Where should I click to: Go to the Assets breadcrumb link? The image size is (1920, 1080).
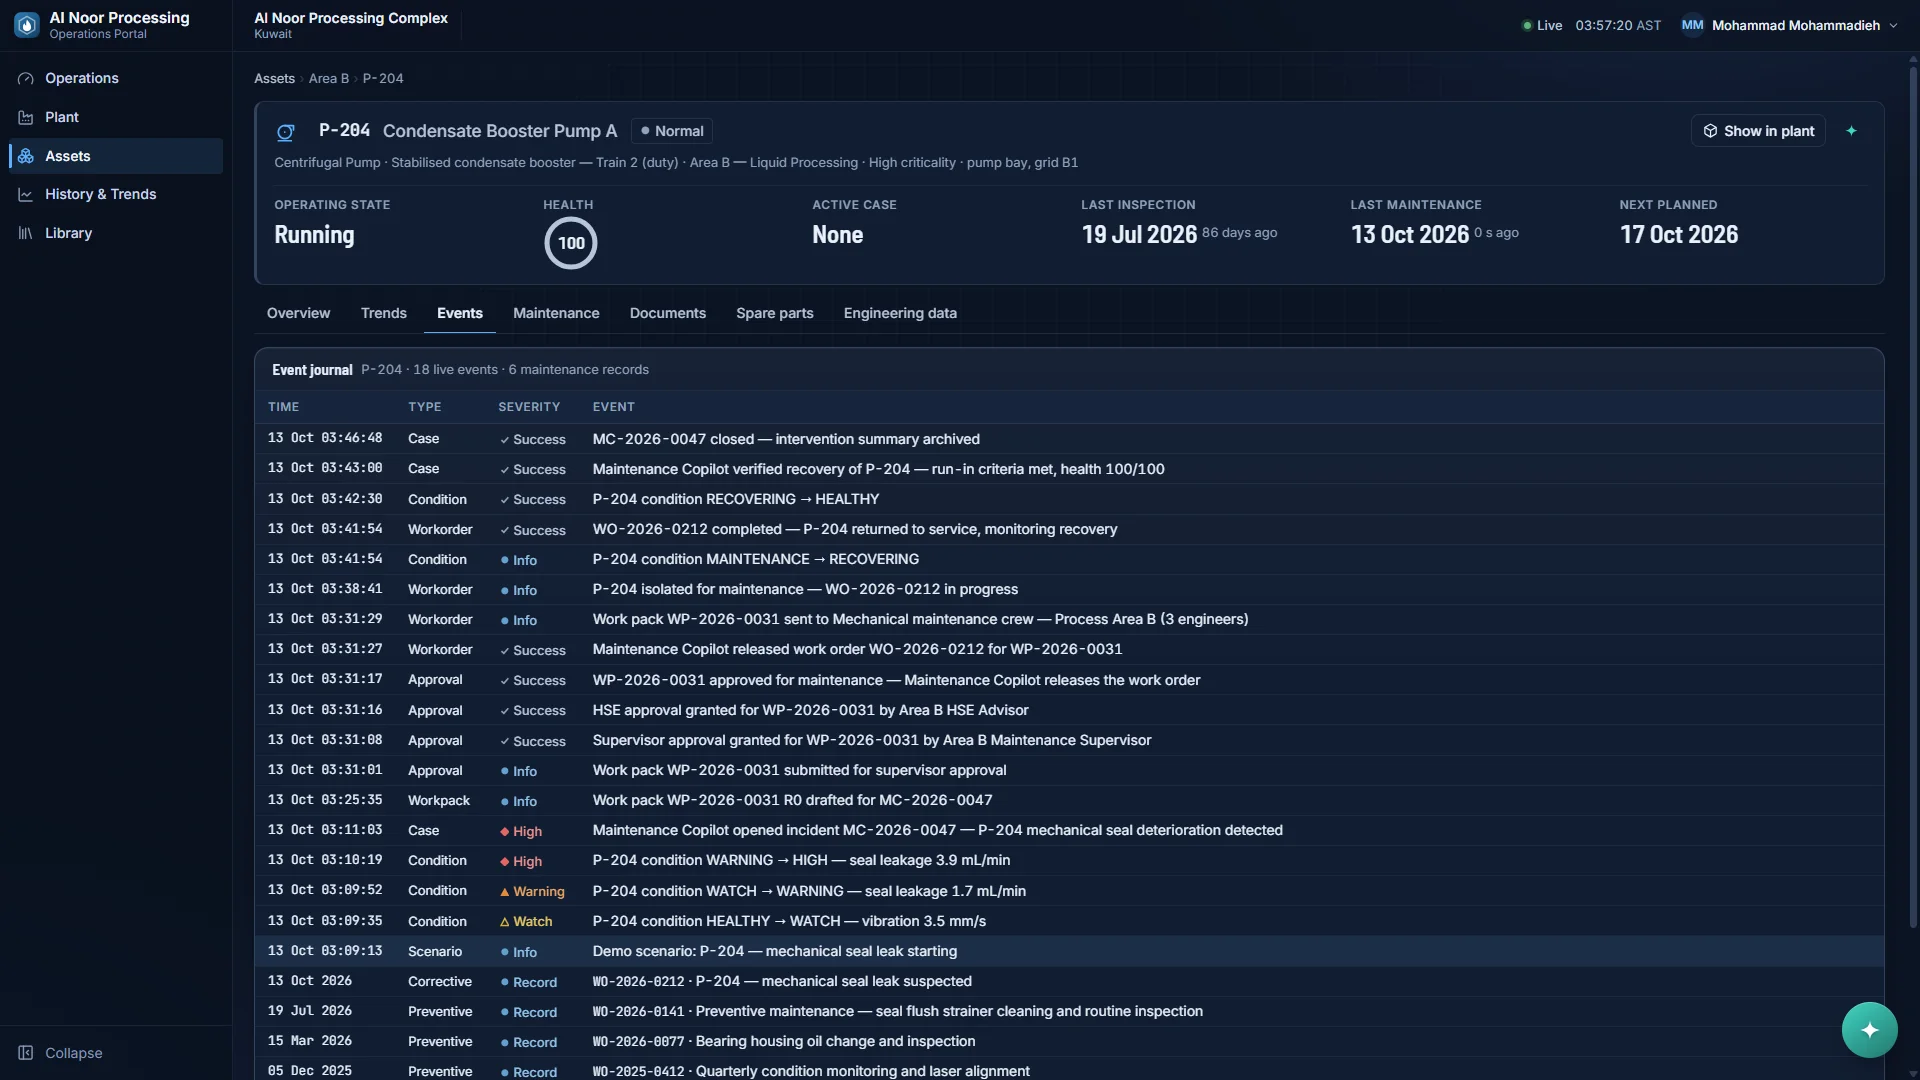274,78
